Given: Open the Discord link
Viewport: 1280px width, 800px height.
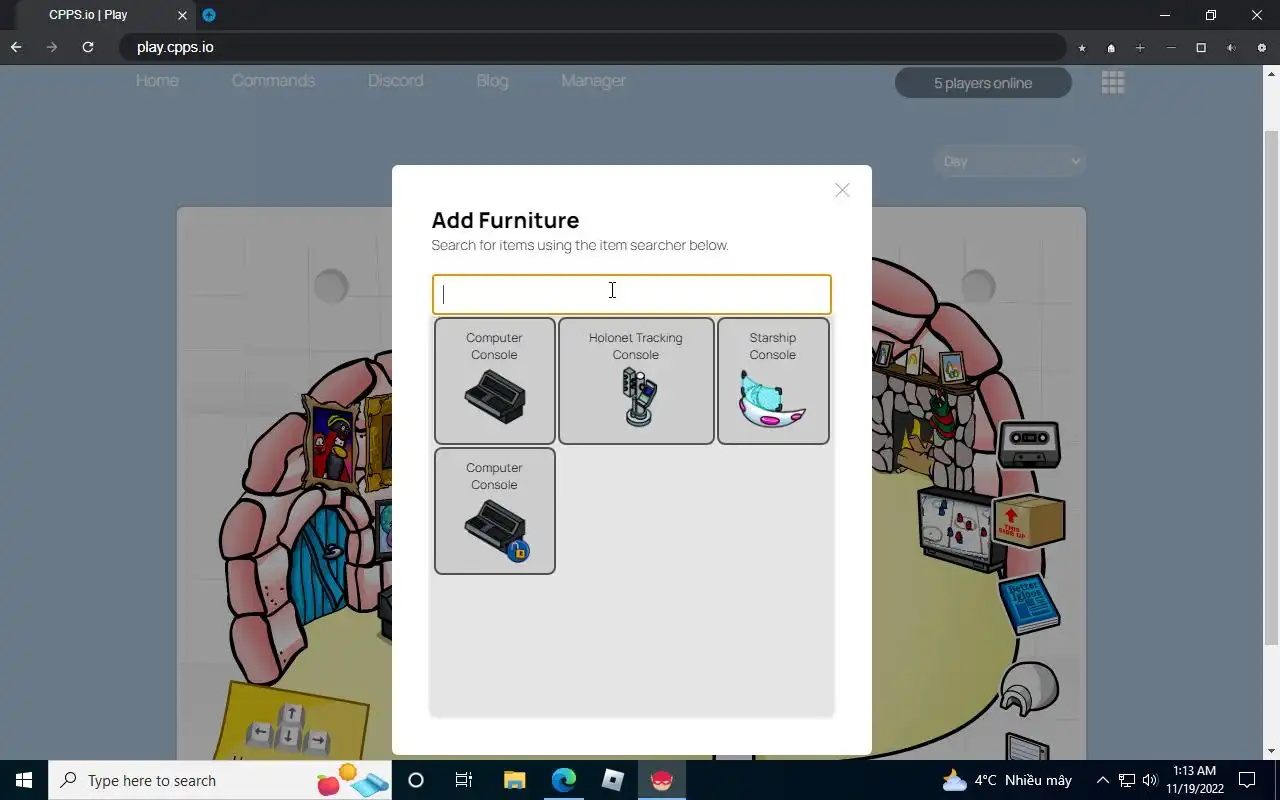Looking at the screenshot, I should 395,81.
